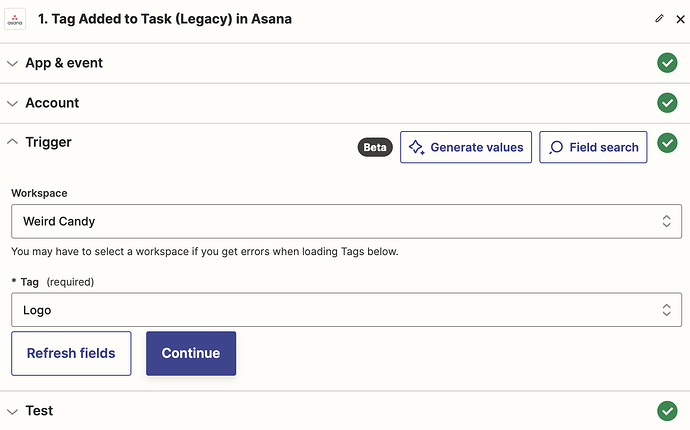Screen dimensions: 690x430
Task: Click the Beta badge
Action: pos(375,147)
